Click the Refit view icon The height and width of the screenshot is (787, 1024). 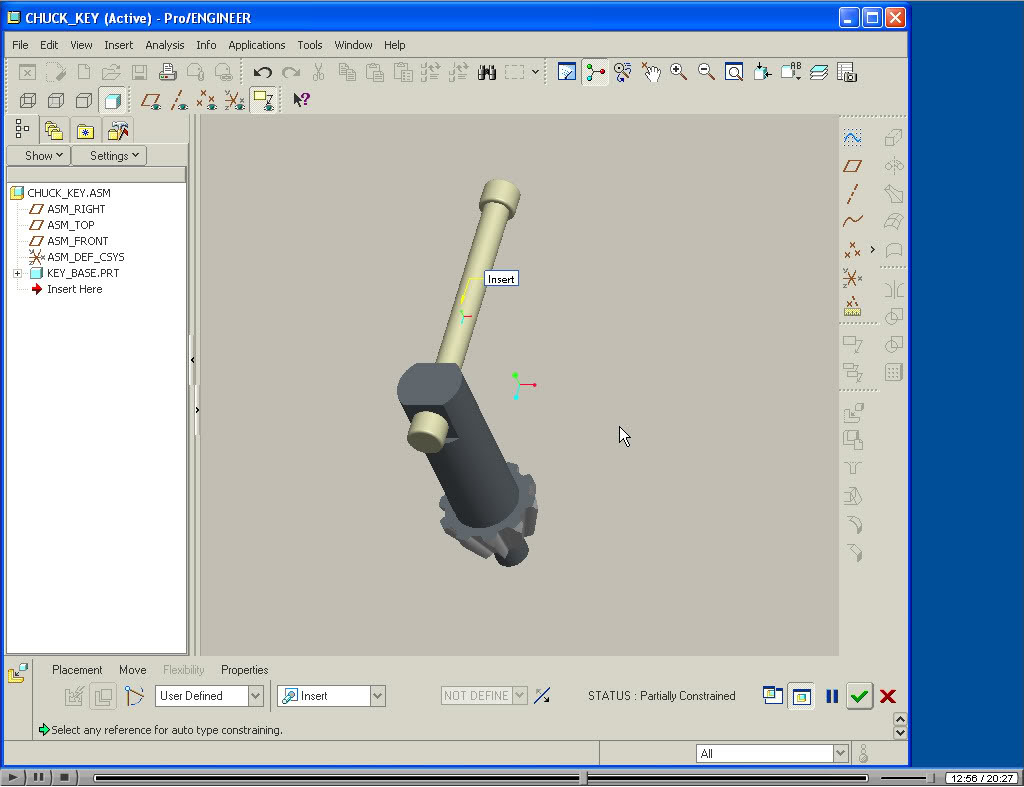pyautogui.click(x=734, y=72)
